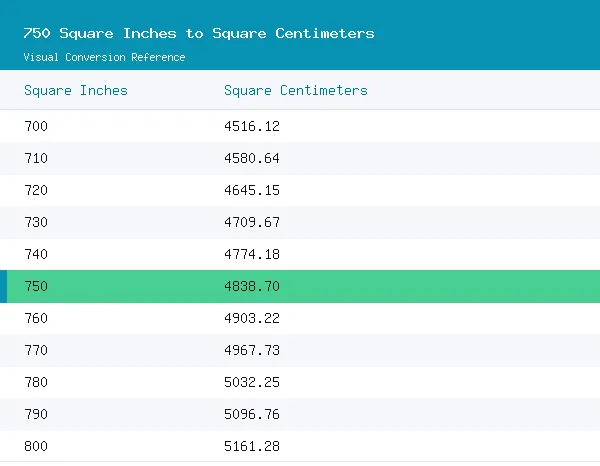600x466 pixels.
Task: Select the cell showing 4774.18
Action: point(252,254)
